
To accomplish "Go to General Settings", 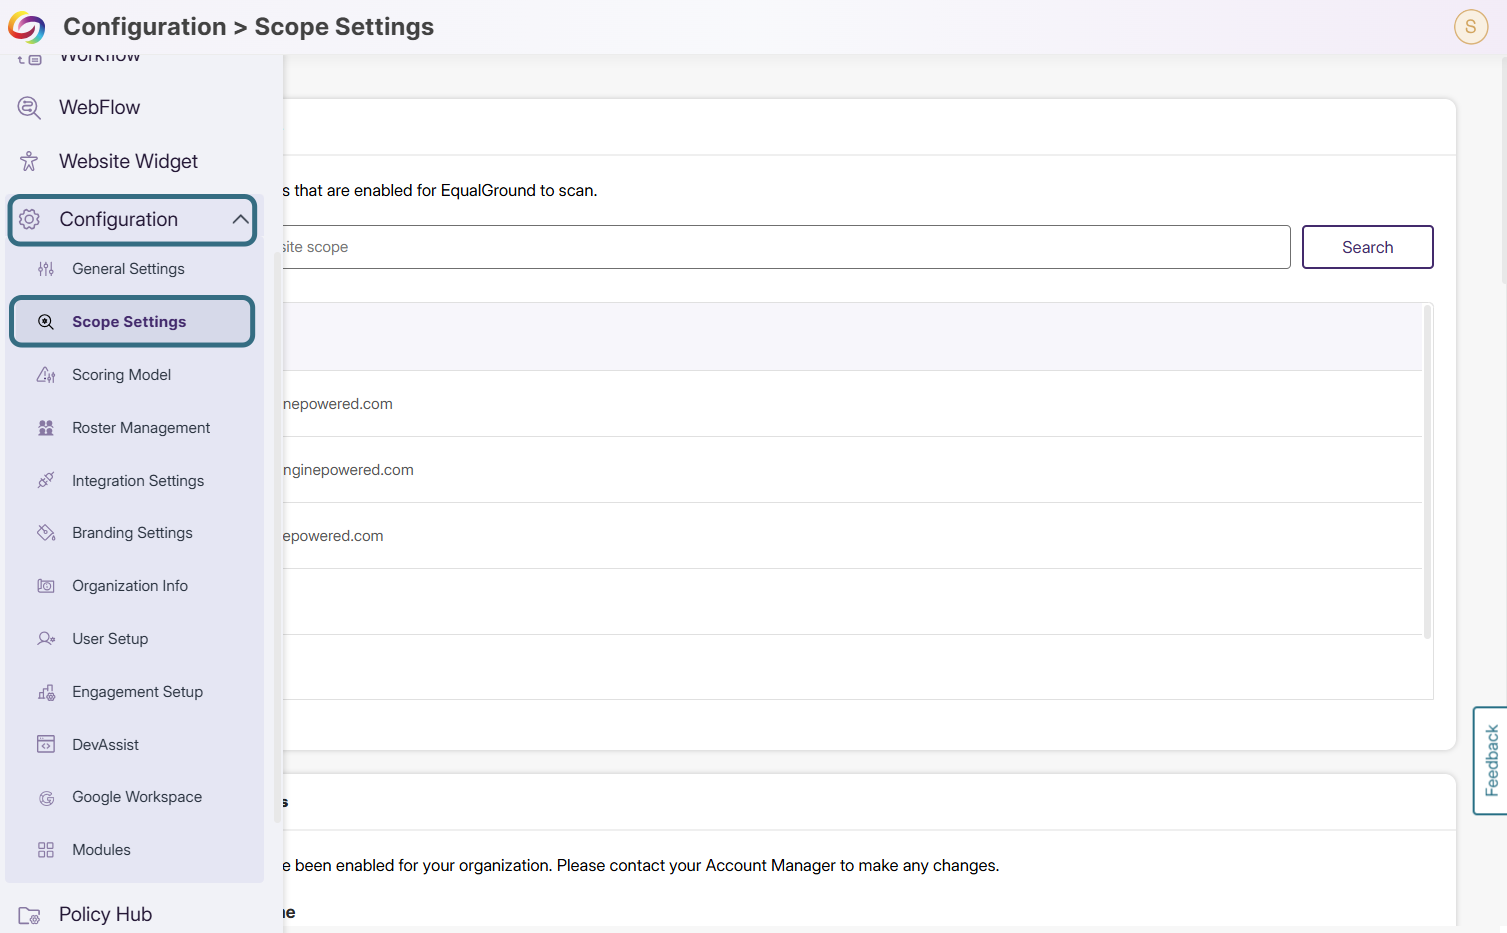I will point(129,269).
